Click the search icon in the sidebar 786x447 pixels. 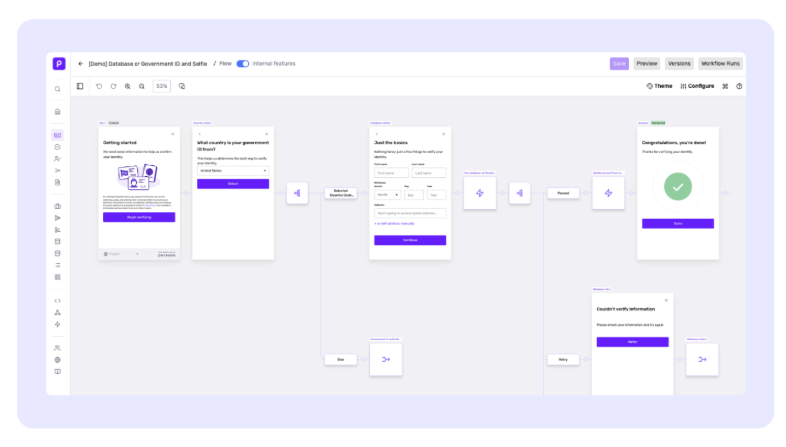pyautogui.click(x=58, y=89)
